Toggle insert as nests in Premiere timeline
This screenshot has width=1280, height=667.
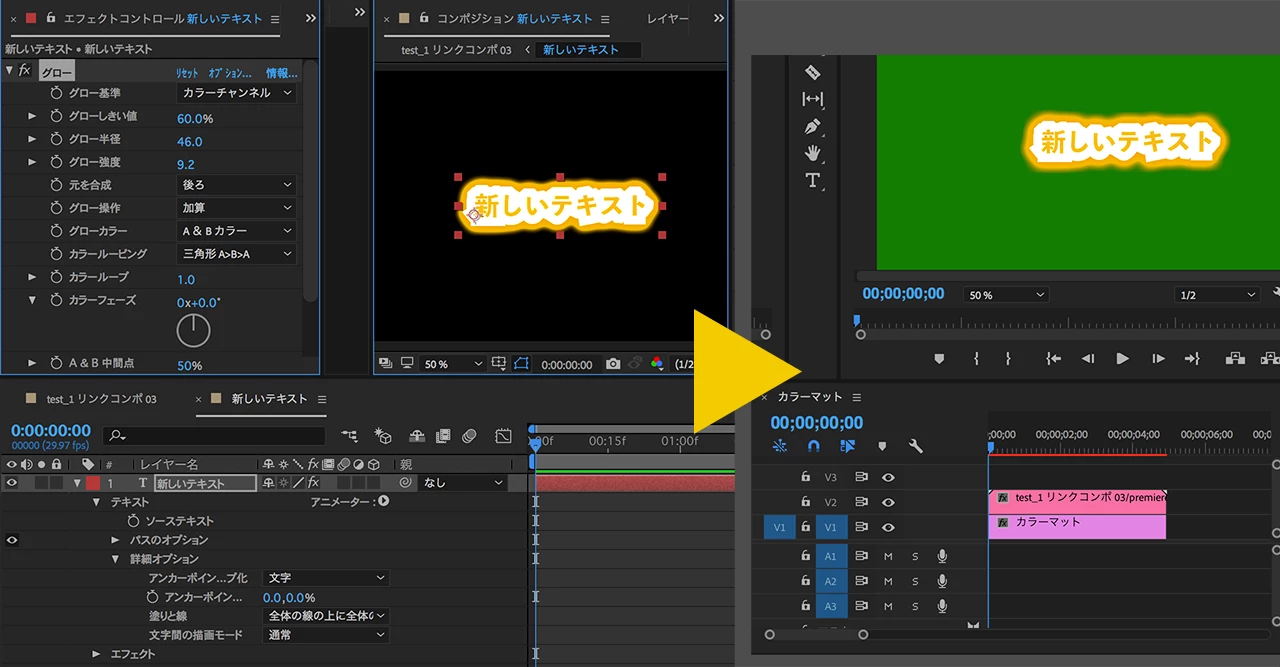pos(780,446)
